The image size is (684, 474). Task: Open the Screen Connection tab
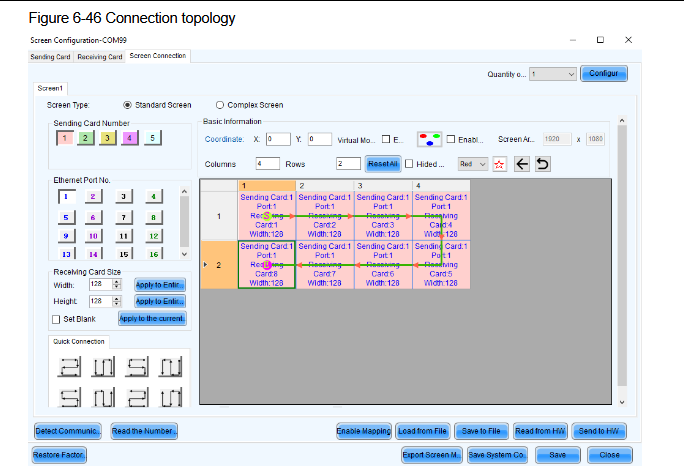point(158,56)
